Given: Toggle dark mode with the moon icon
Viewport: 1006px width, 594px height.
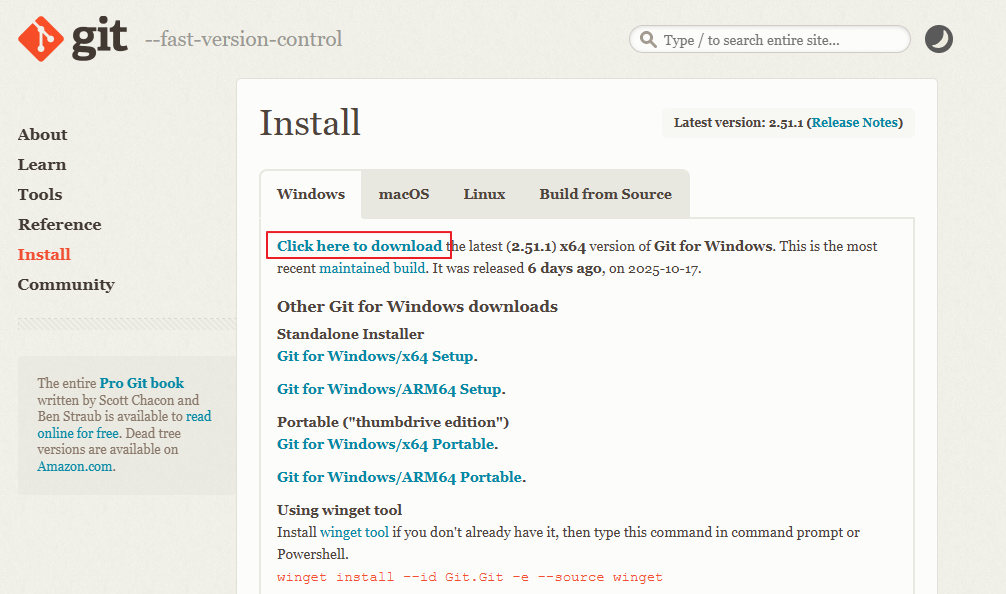Looking at the screenshot, I should [x=939, y=39].
